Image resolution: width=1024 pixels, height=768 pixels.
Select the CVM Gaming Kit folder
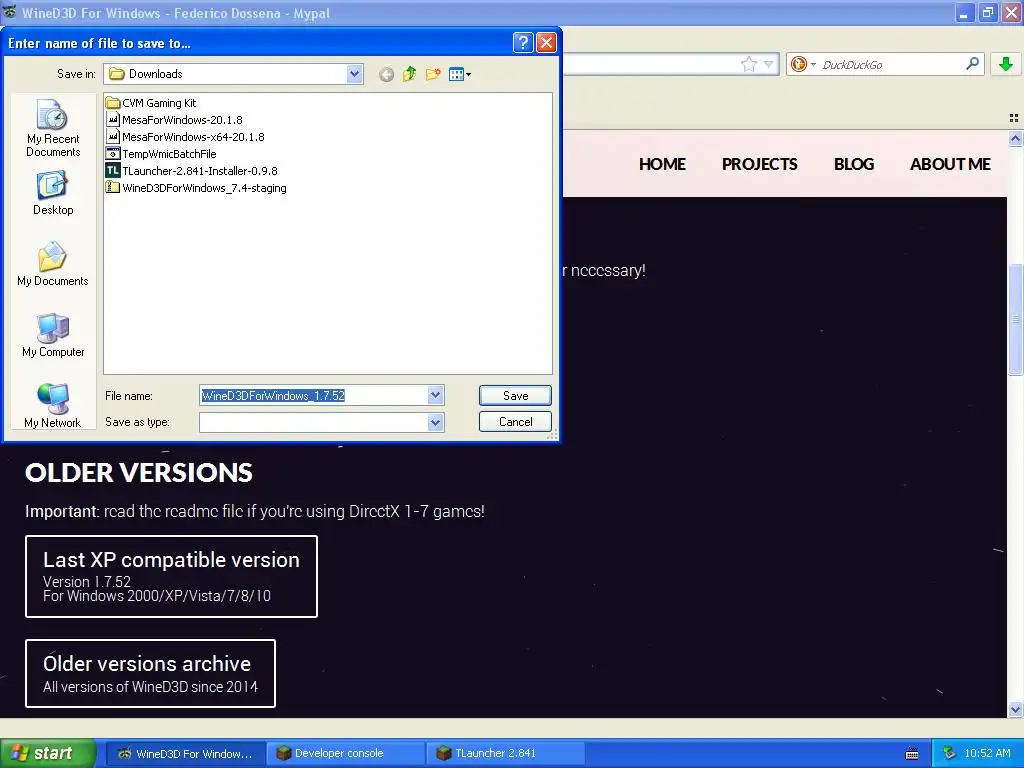(x=151, y=103)
